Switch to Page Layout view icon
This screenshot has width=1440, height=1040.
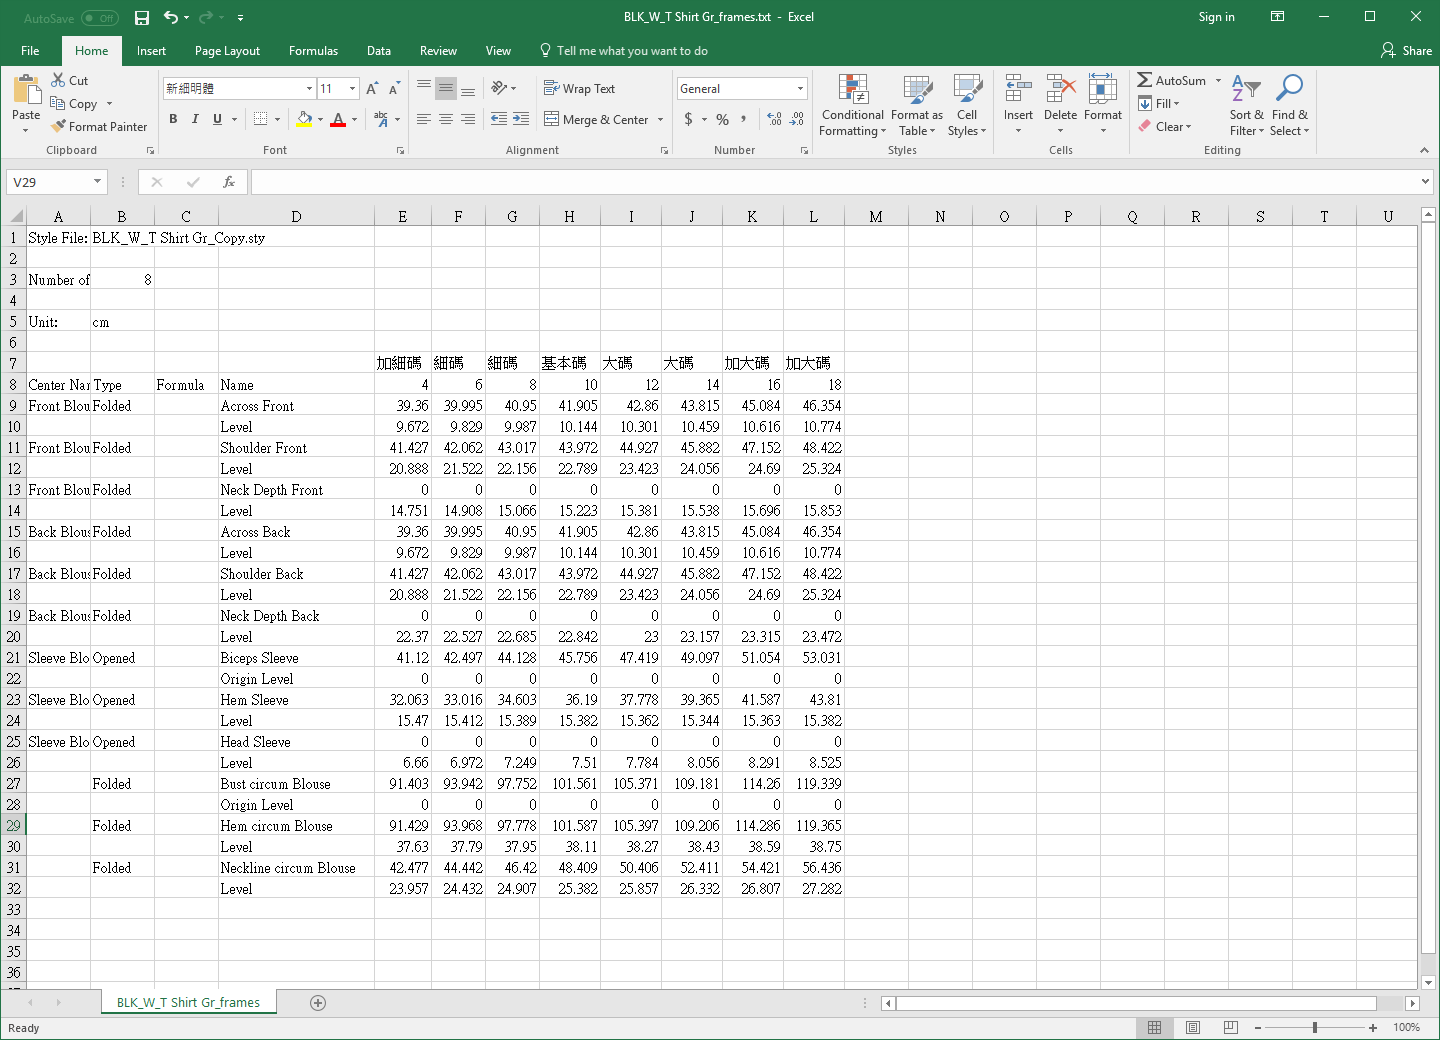click(x=1193, y=1028)
